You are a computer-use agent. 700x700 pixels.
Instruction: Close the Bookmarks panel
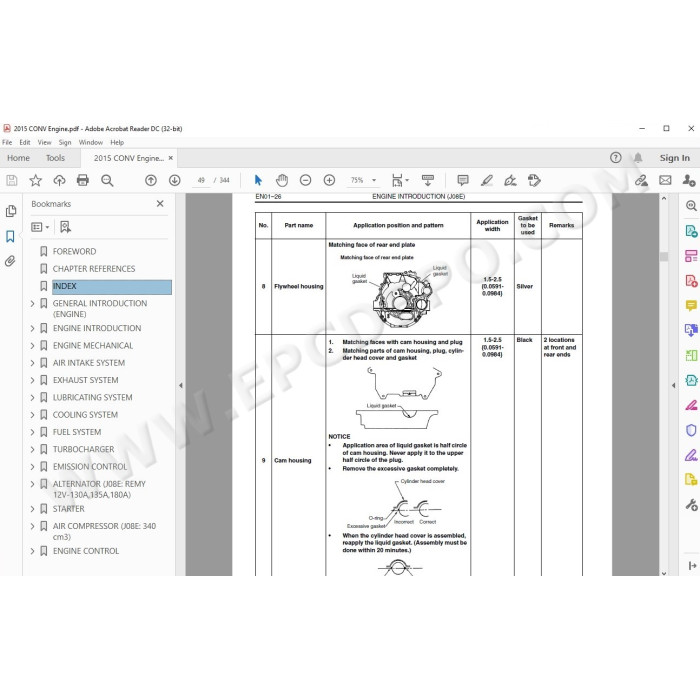160,204
